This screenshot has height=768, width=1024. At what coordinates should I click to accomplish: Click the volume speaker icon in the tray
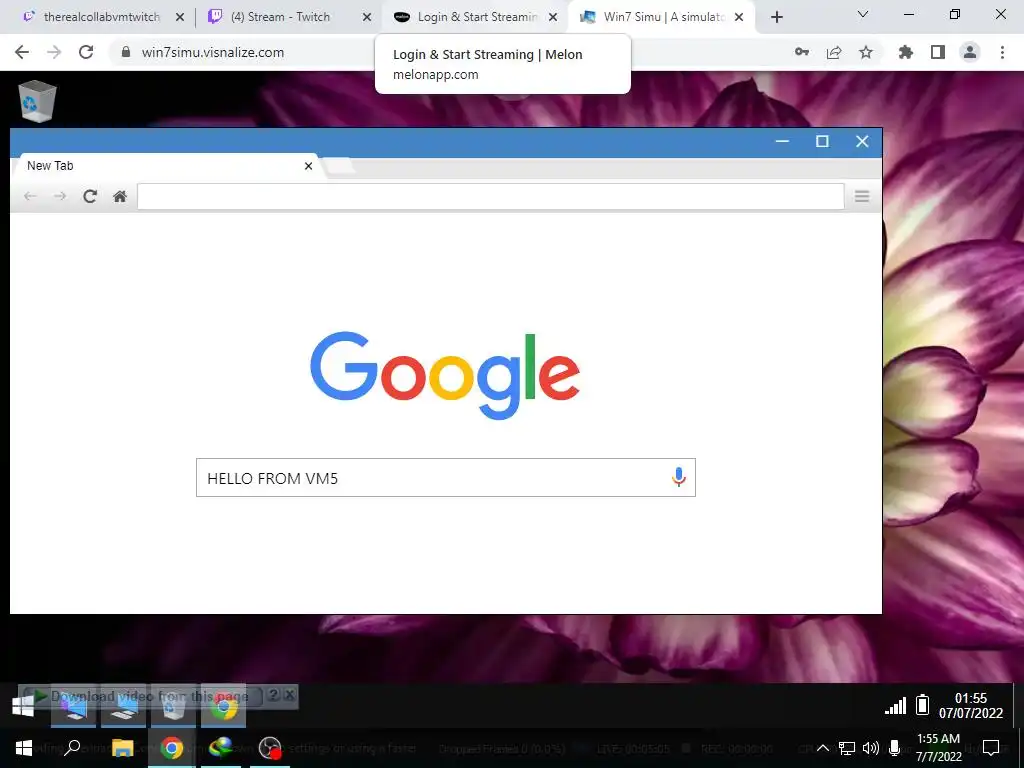871,748
